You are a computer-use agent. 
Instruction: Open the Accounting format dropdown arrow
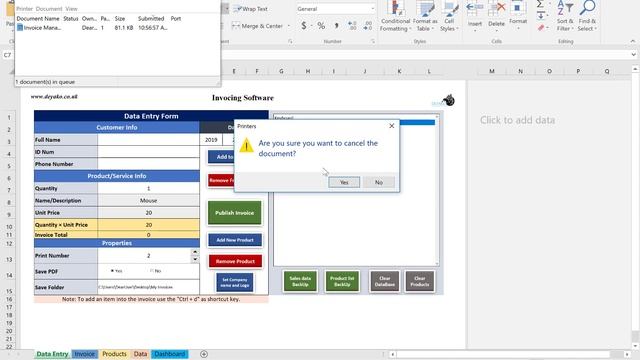click(x=311, y=26)
